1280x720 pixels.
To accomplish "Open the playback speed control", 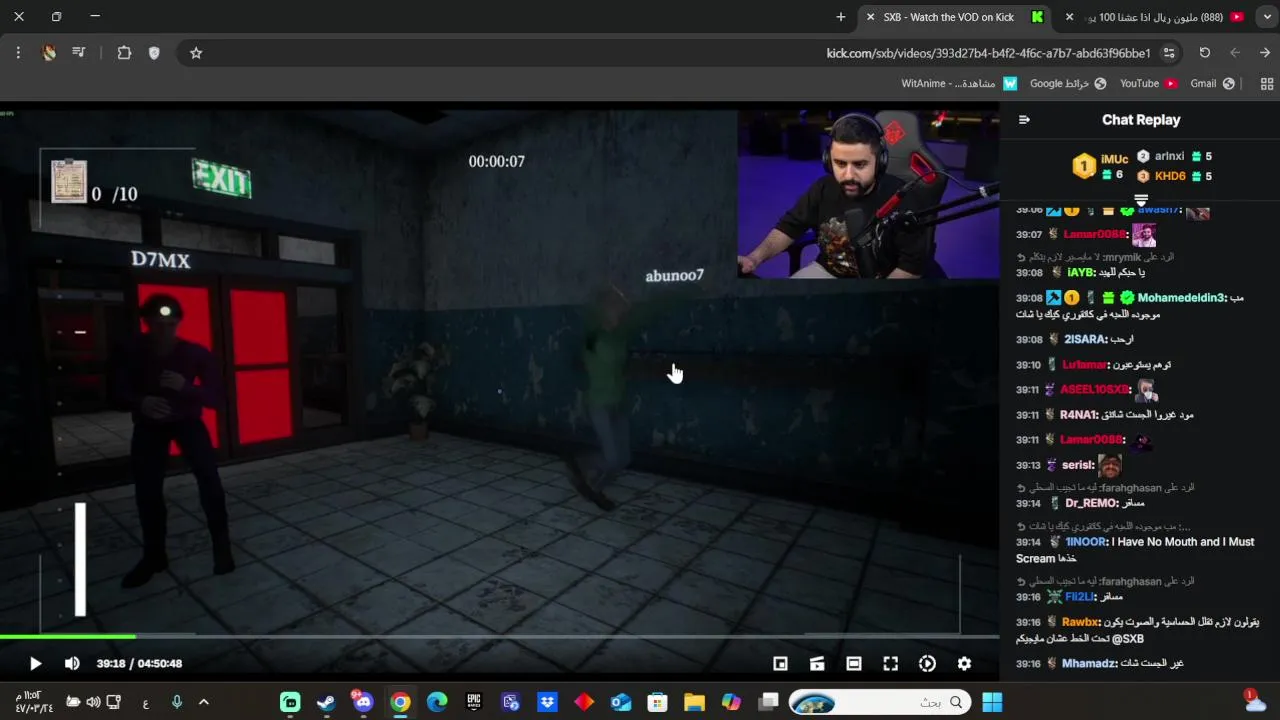I will point(927,663).
